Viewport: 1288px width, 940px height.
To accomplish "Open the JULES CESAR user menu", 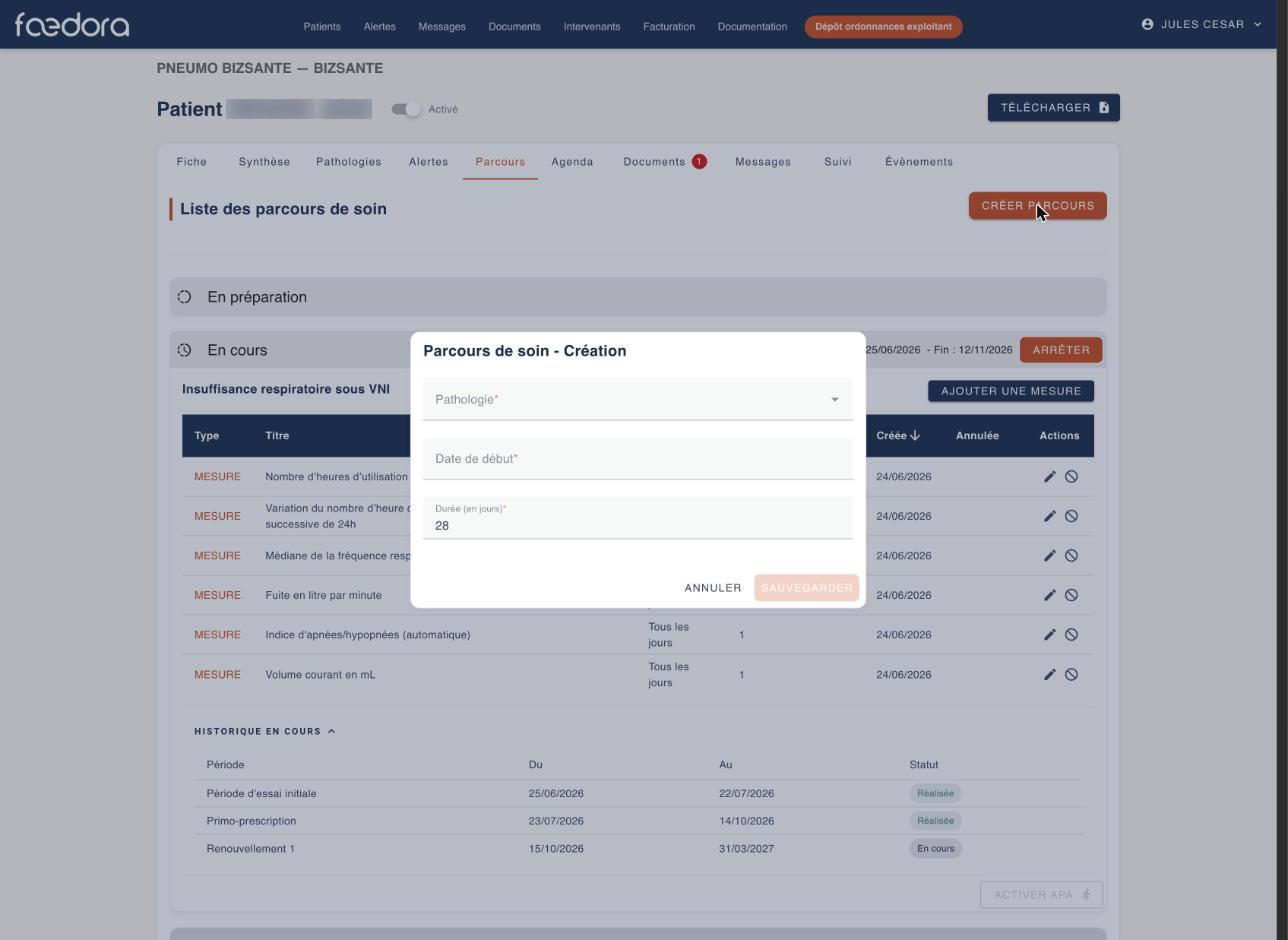I will tap(1202, 24).
